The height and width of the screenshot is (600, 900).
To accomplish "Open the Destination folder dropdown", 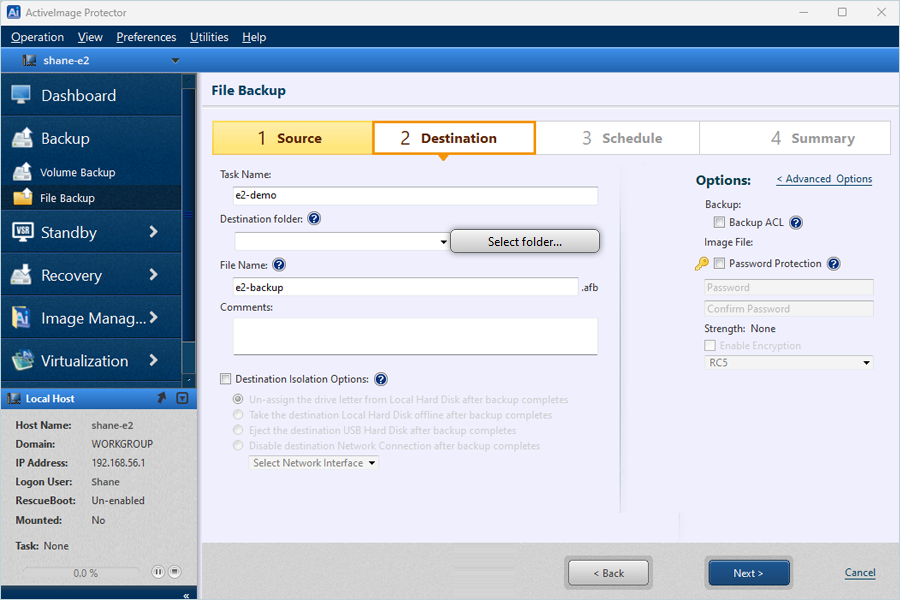I will tap(443, 242).
